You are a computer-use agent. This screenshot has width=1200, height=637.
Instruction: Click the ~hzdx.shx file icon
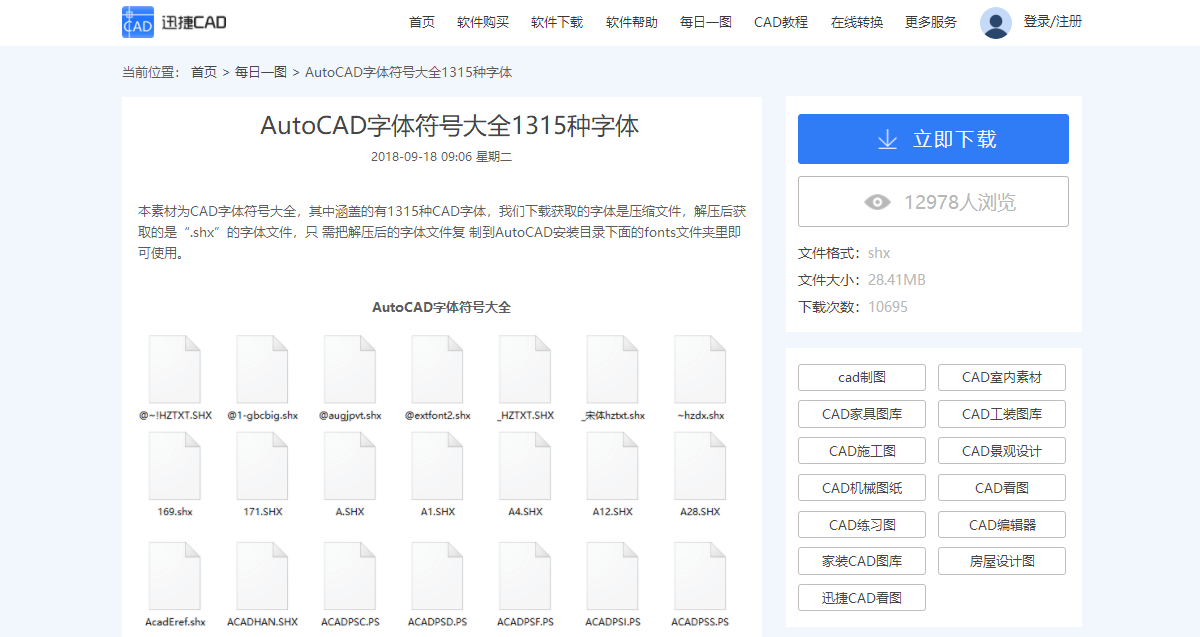(x=700, y=369)
